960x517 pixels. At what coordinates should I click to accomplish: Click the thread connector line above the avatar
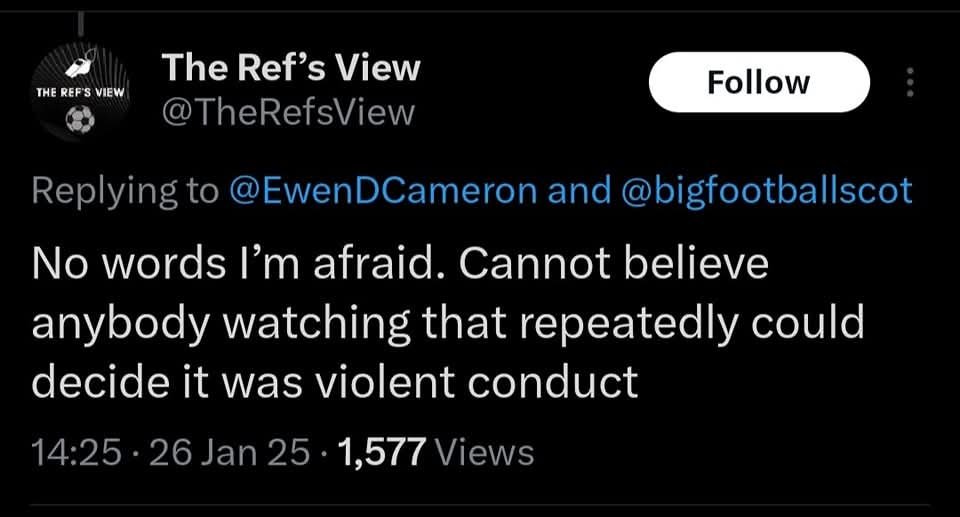[x=80, y=25]
